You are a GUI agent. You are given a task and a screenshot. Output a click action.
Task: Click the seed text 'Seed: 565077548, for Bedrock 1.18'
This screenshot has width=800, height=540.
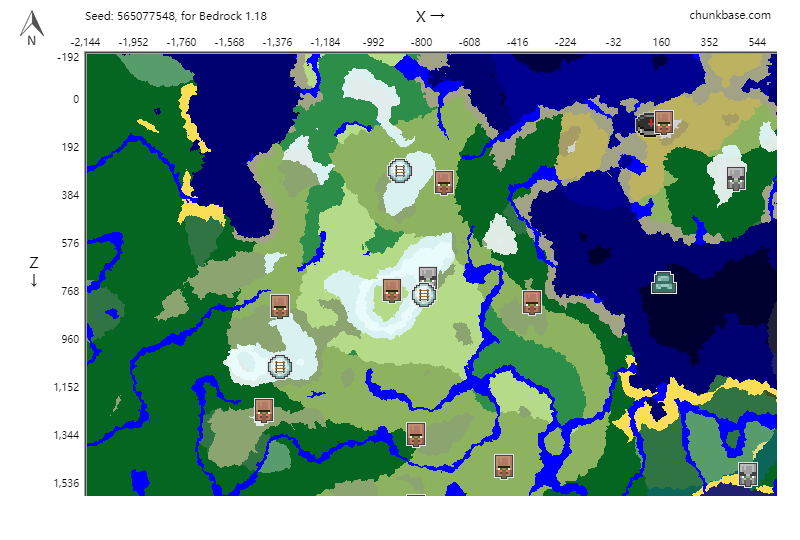coord(176,16)
